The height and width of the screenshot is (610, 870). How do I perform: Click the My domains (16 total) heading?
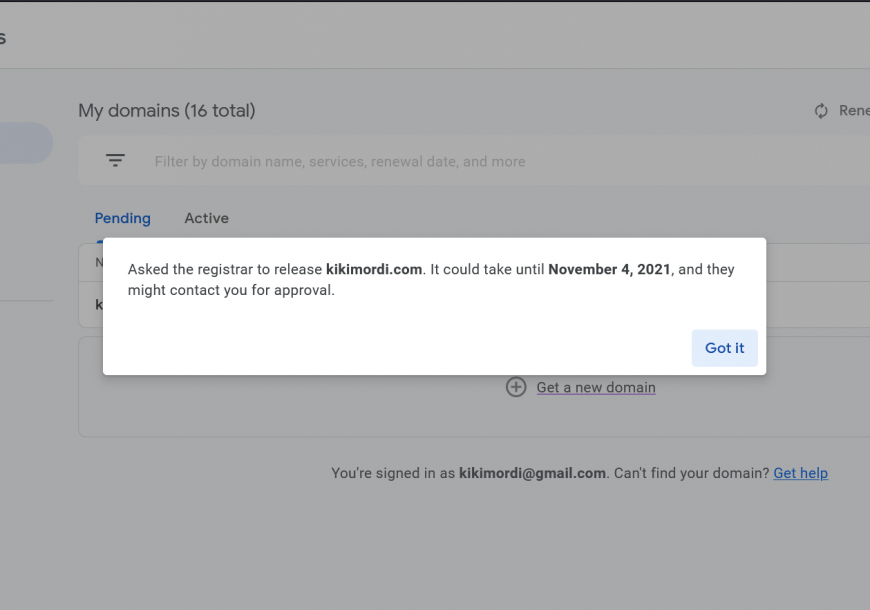tap(166, 110)
